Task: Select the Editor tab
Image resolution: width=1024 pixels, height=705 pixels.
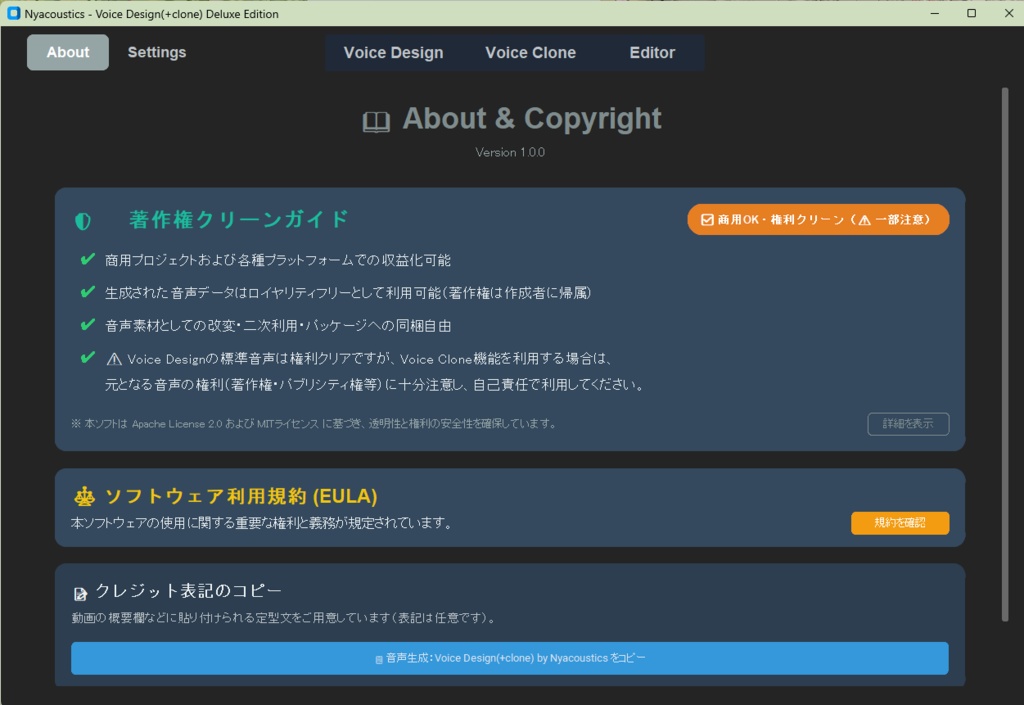Action: [652, 52]
